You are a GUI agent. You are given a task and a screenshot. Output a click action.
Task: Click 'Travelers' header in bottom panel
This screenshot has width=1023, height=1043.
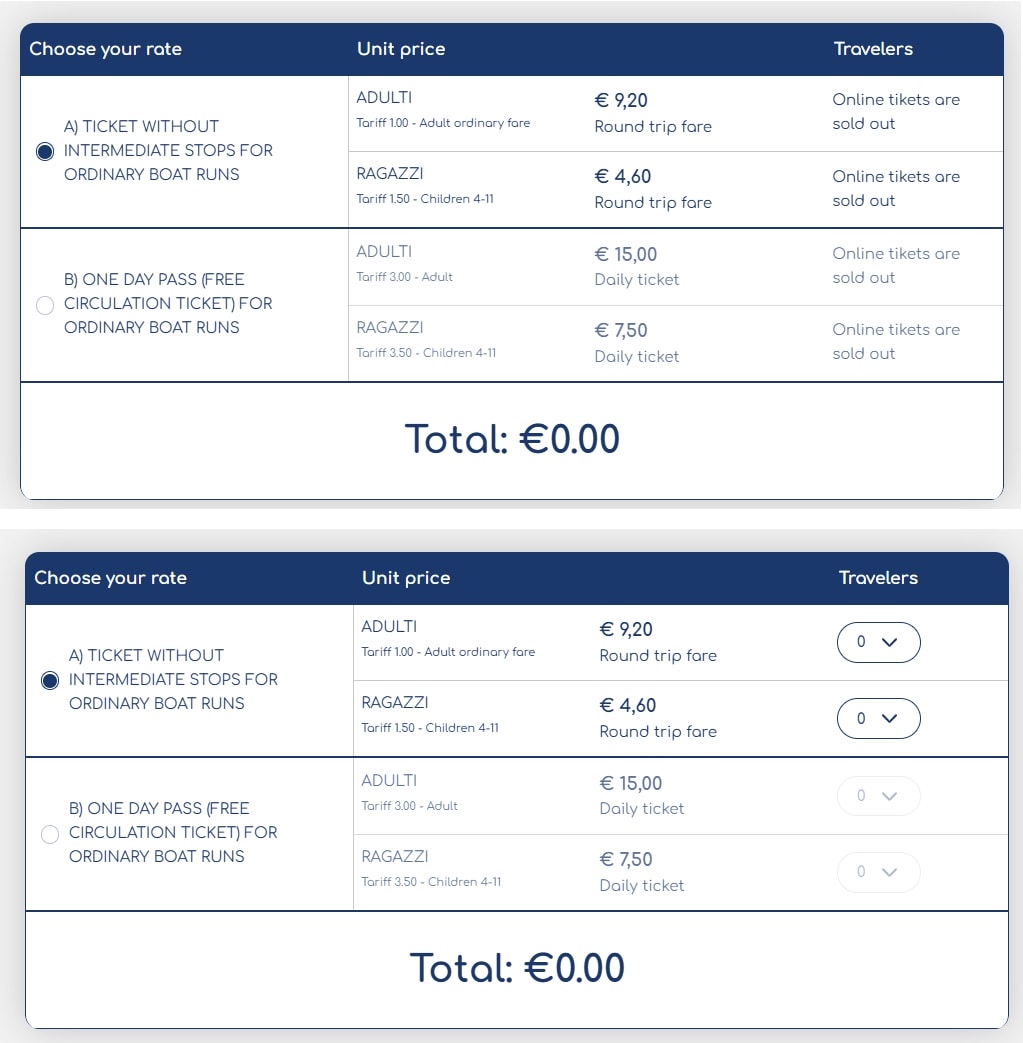pos(878,577)
